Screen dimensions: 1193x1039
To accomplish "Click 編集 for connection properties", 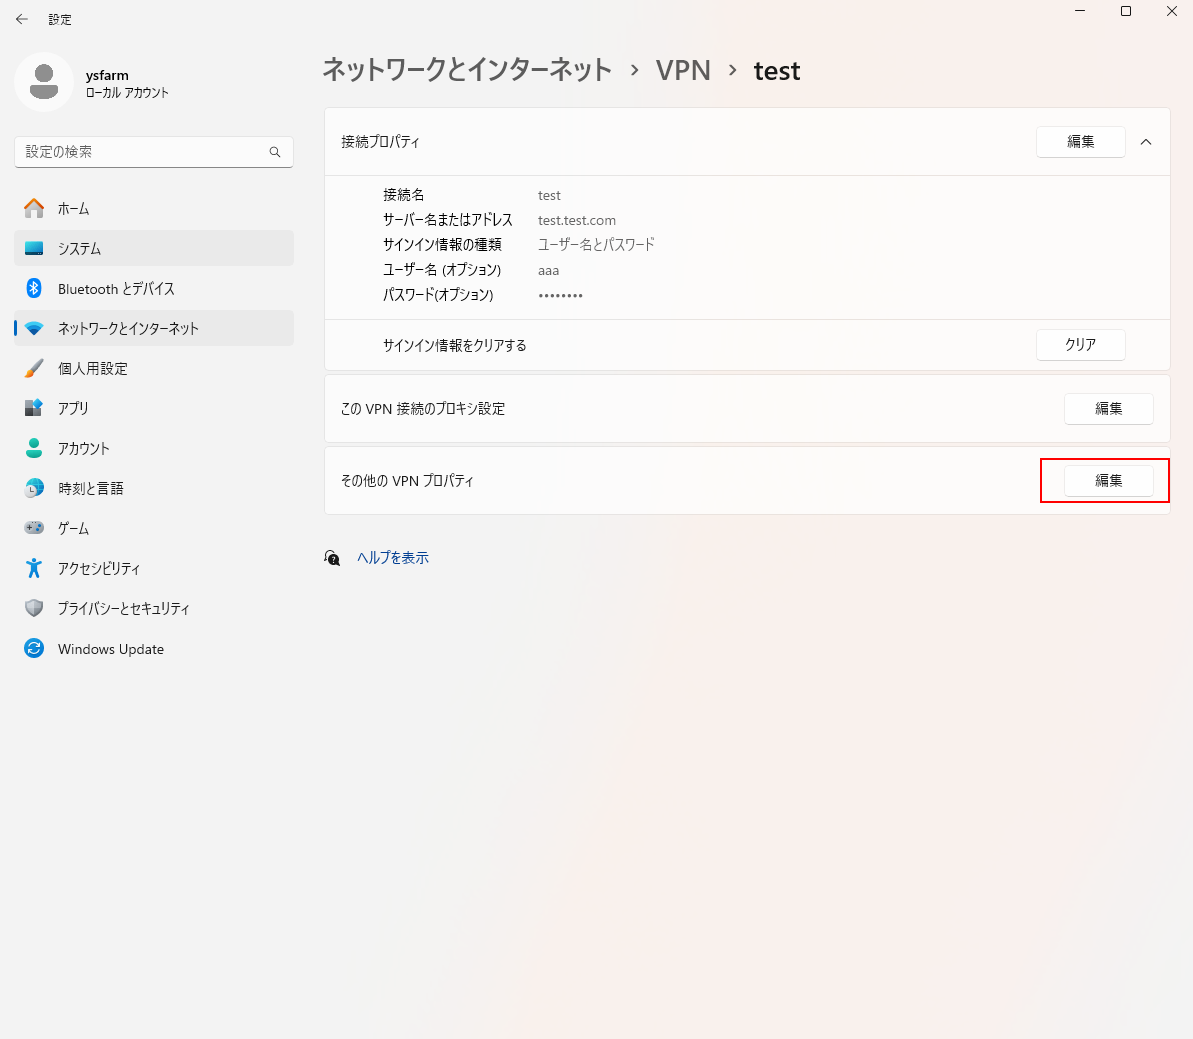I will (x=1080, y=142).
